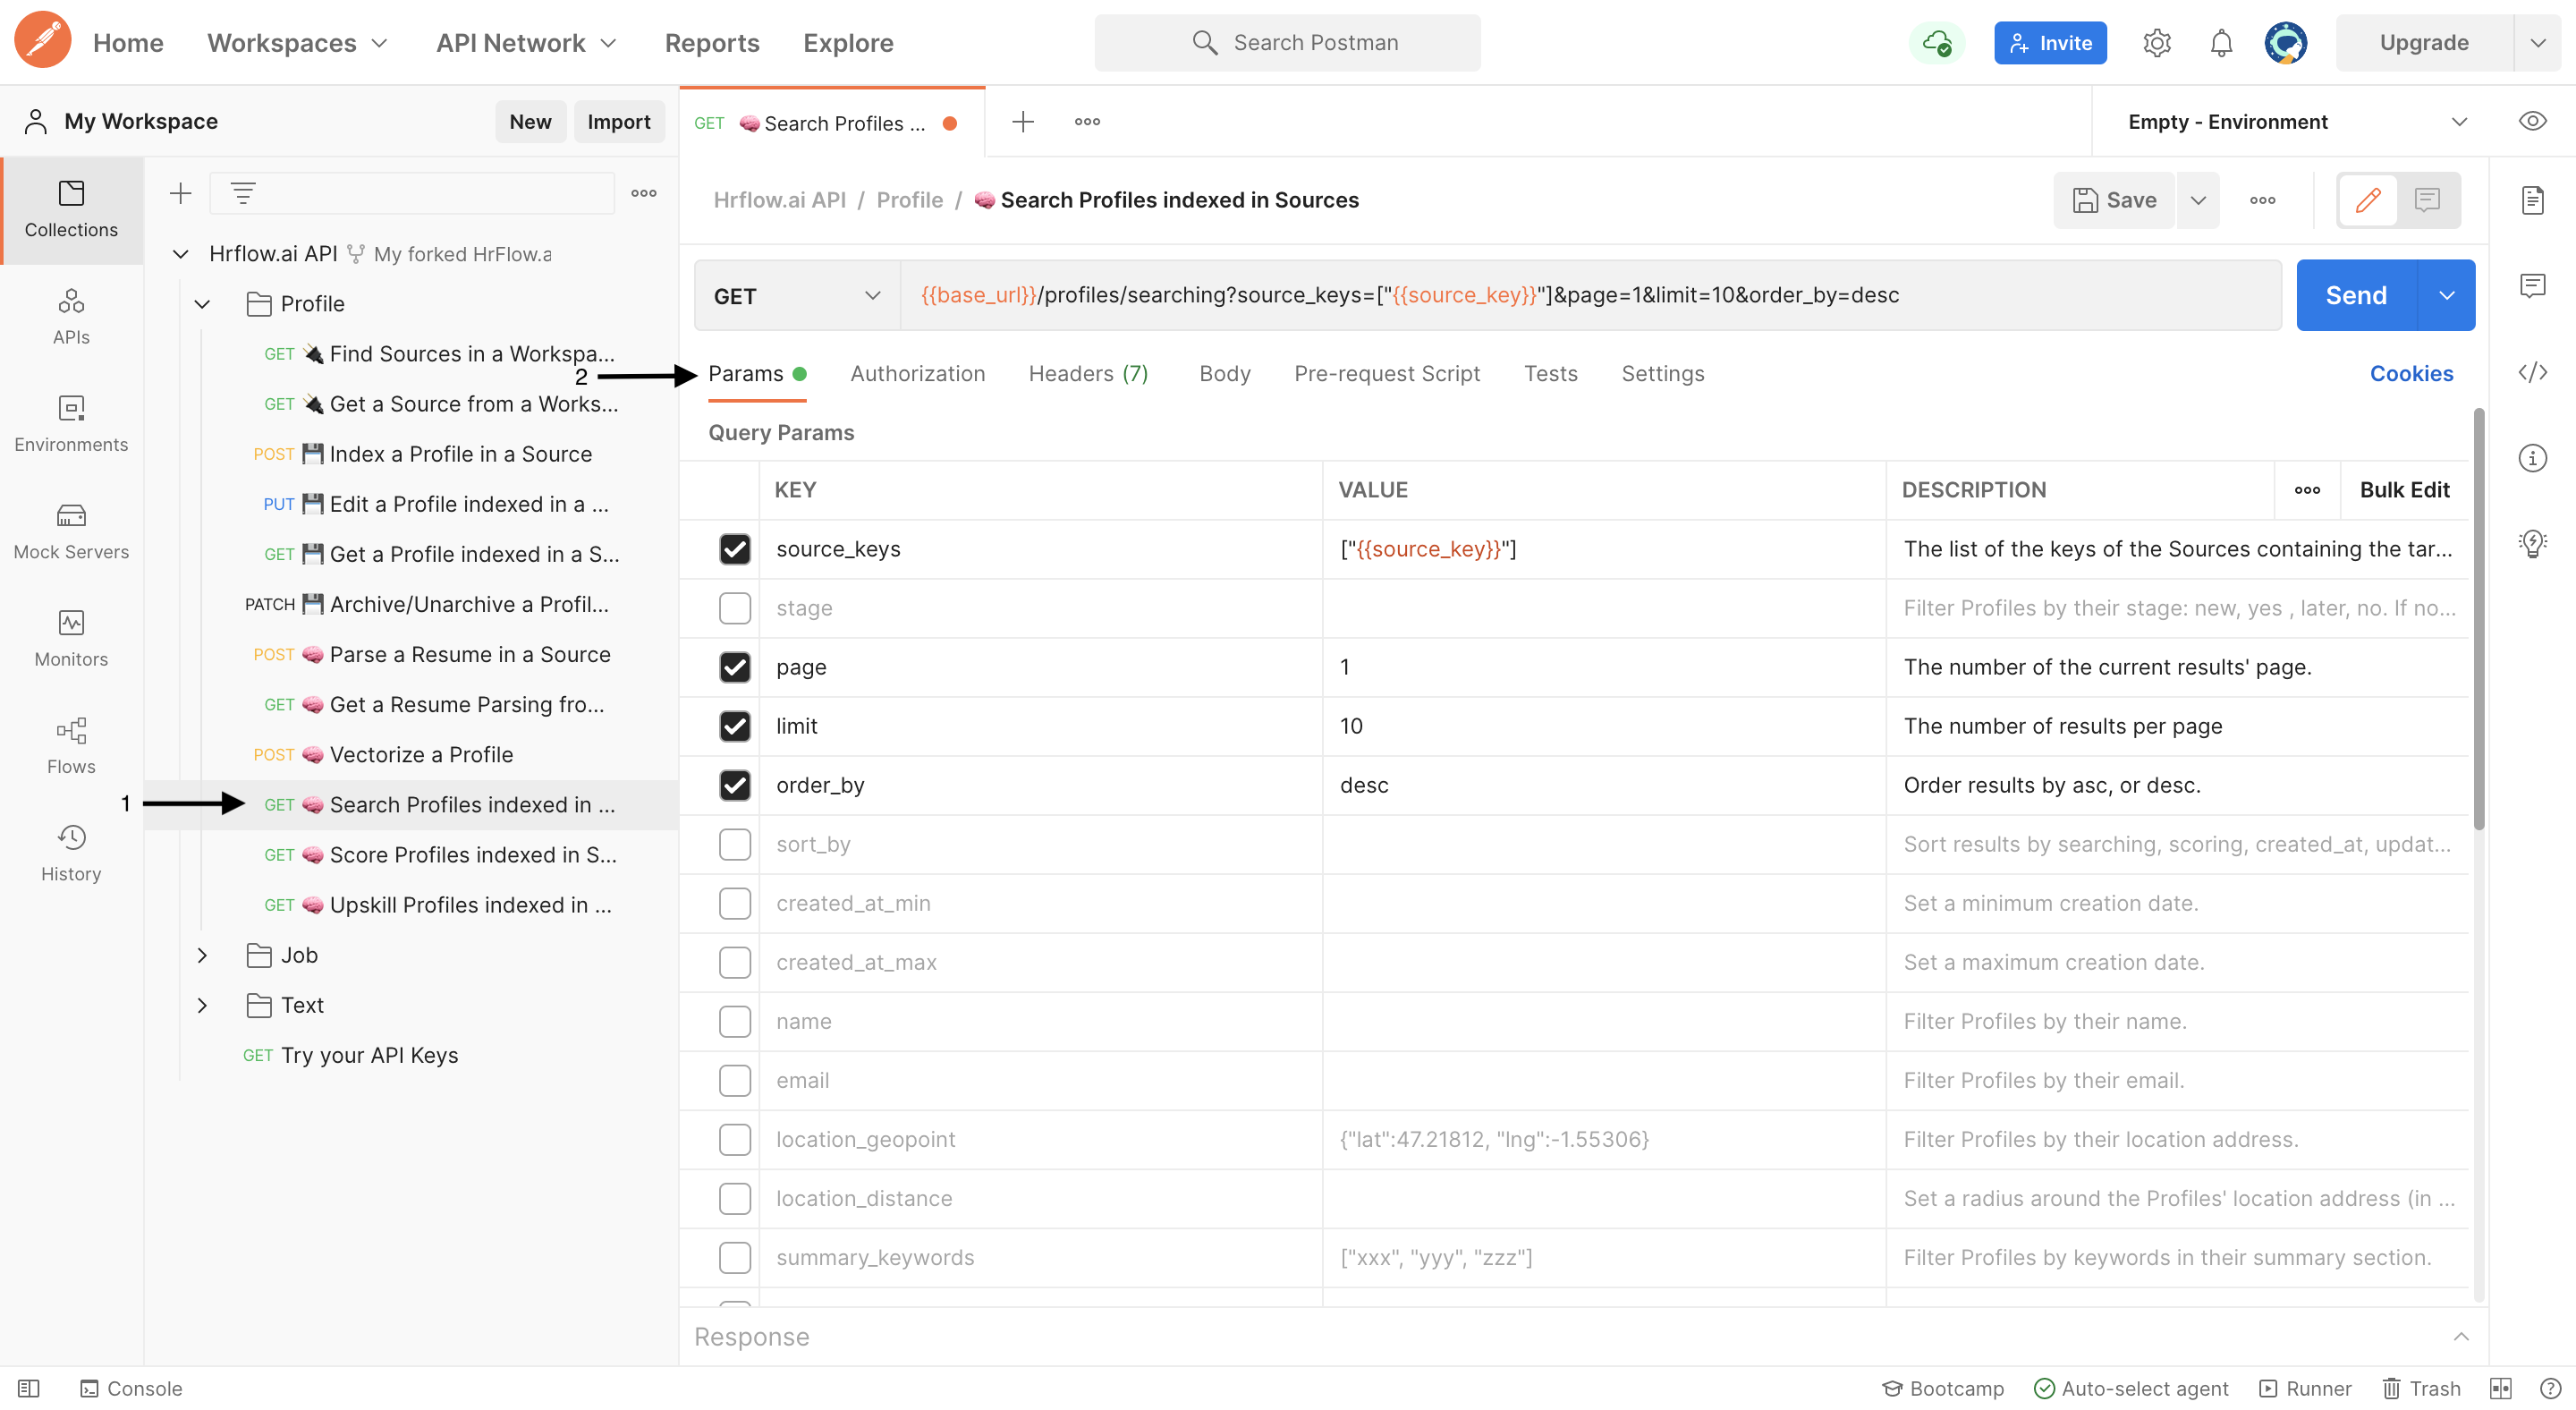
Task: Open the GET method dropdown
Action: click(x=797, y=296)
